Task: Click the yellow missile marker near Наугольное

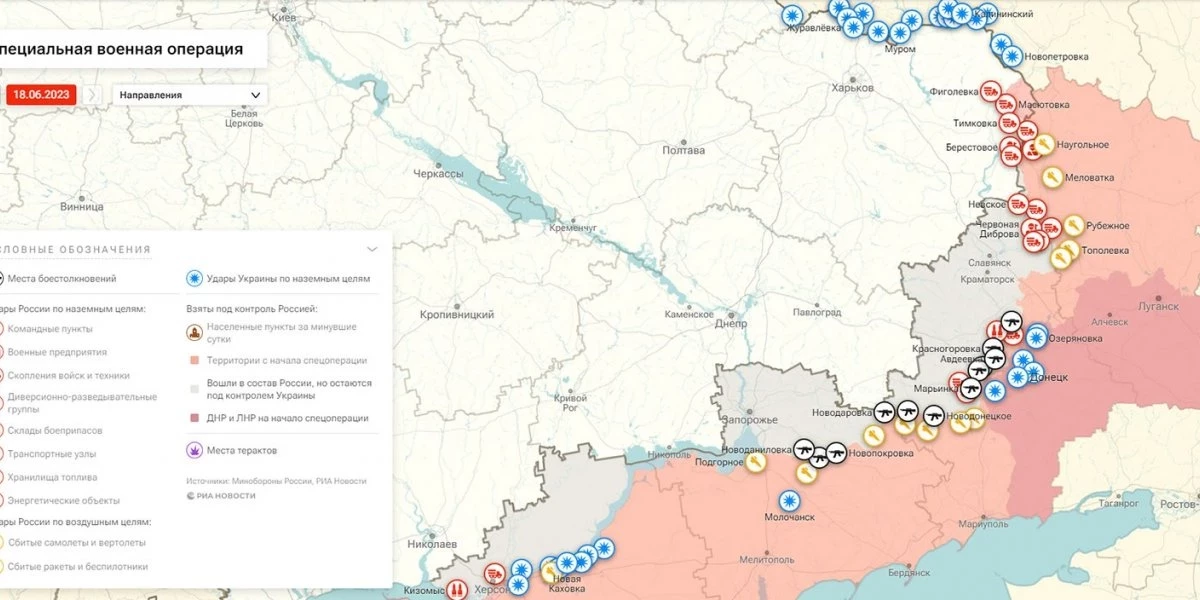Action: [x=1044, y=145]
